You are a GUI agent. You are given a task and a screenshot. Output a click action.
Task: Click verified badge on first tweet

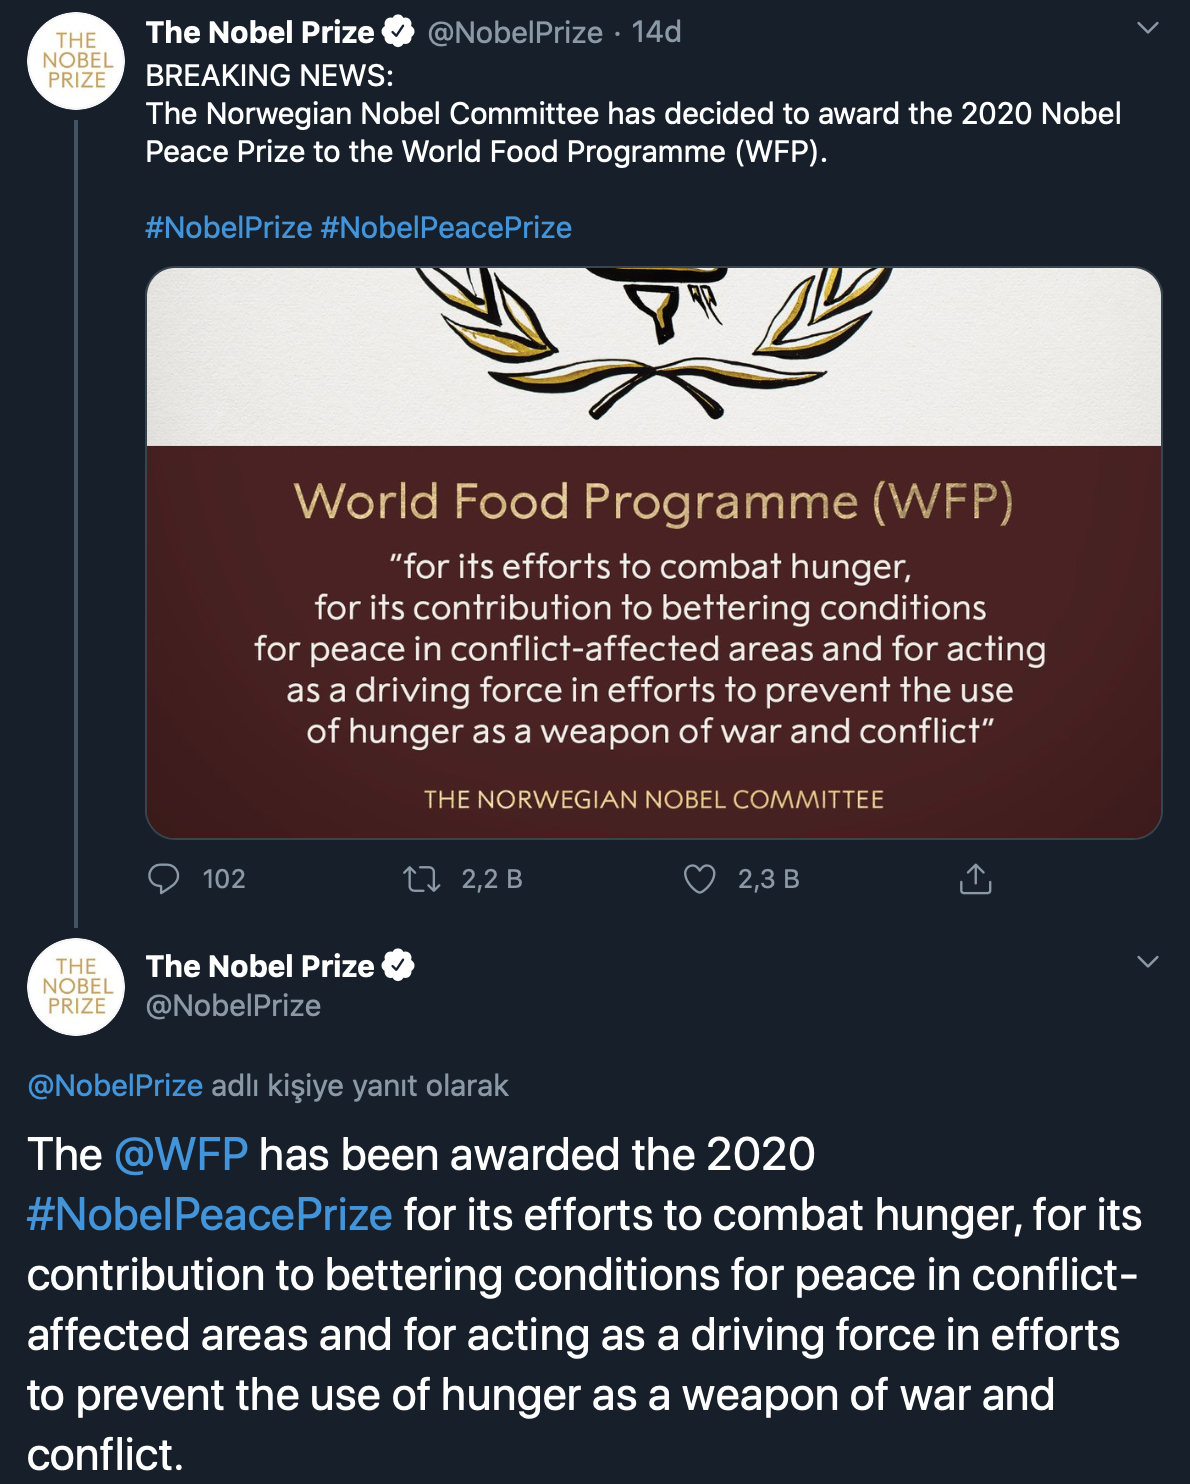(x=398, y=32)
